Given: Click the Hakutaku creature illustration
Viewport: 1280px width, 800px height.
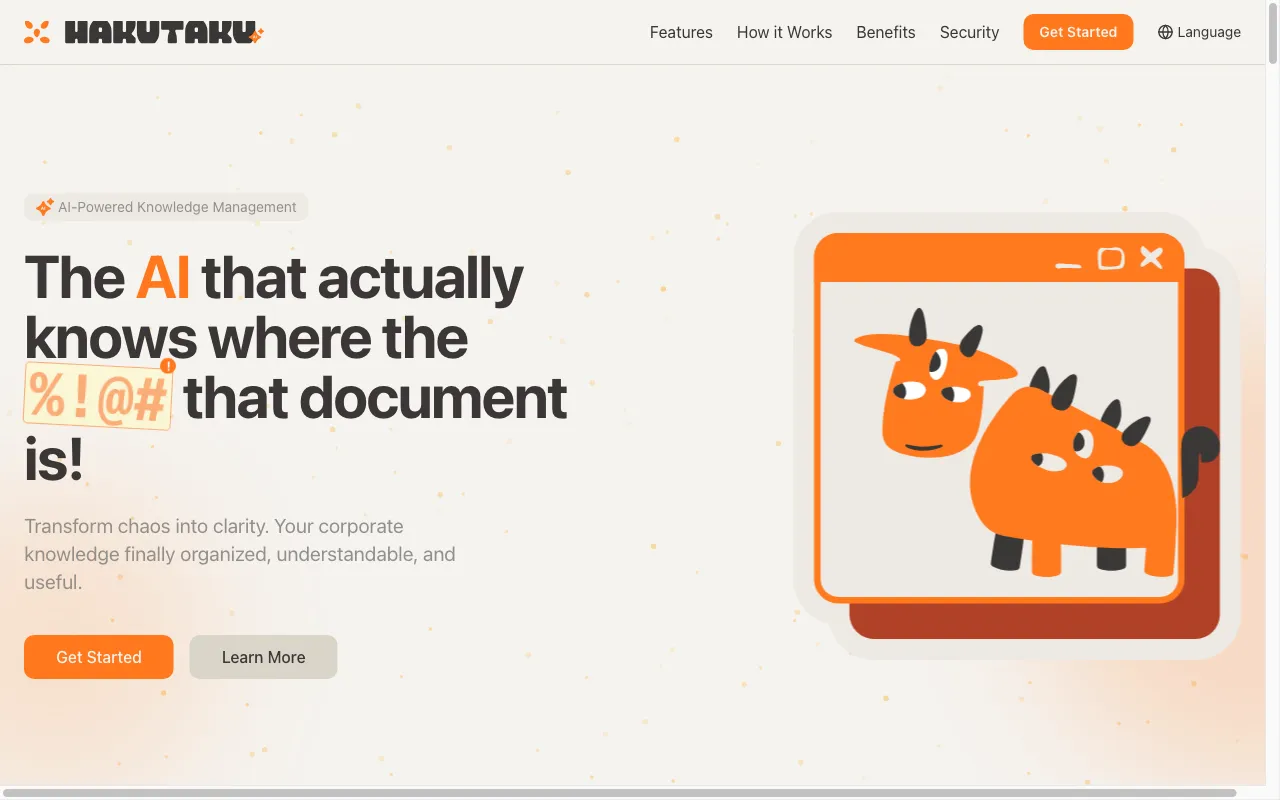Looking at the screenshot, I should (1035, 444).
